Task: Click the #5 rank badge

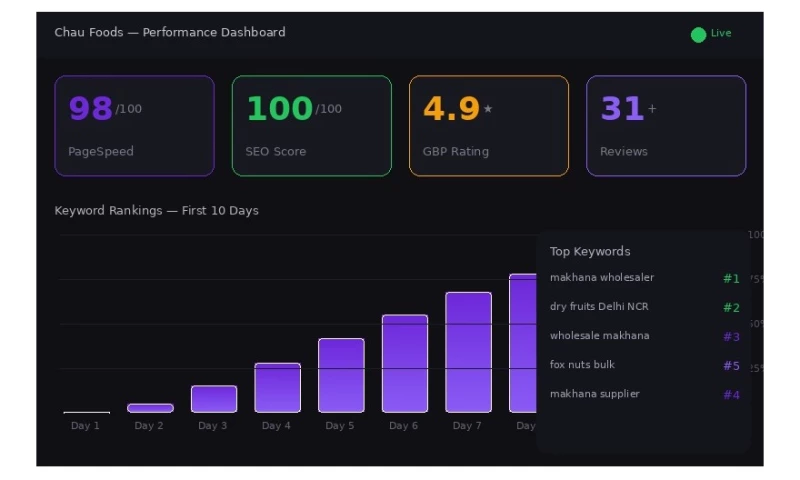Action: (x=731, y=366)
